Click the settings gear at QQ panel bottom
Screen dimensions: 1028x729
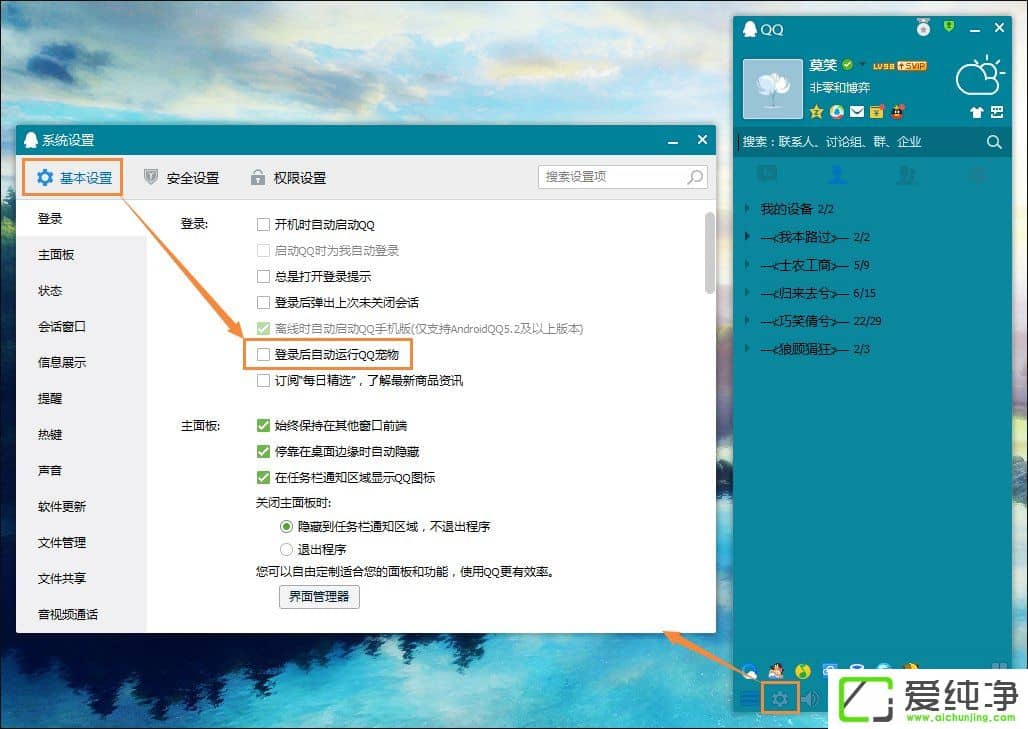(780, 697)
